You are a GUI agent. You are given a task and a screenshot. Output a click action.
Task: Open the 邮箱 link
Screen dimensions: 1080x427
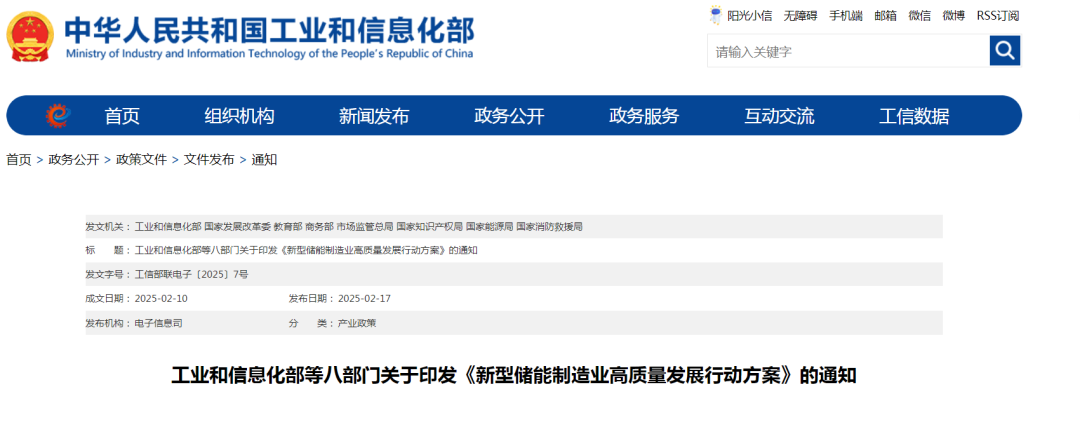[x=886, y=16]
